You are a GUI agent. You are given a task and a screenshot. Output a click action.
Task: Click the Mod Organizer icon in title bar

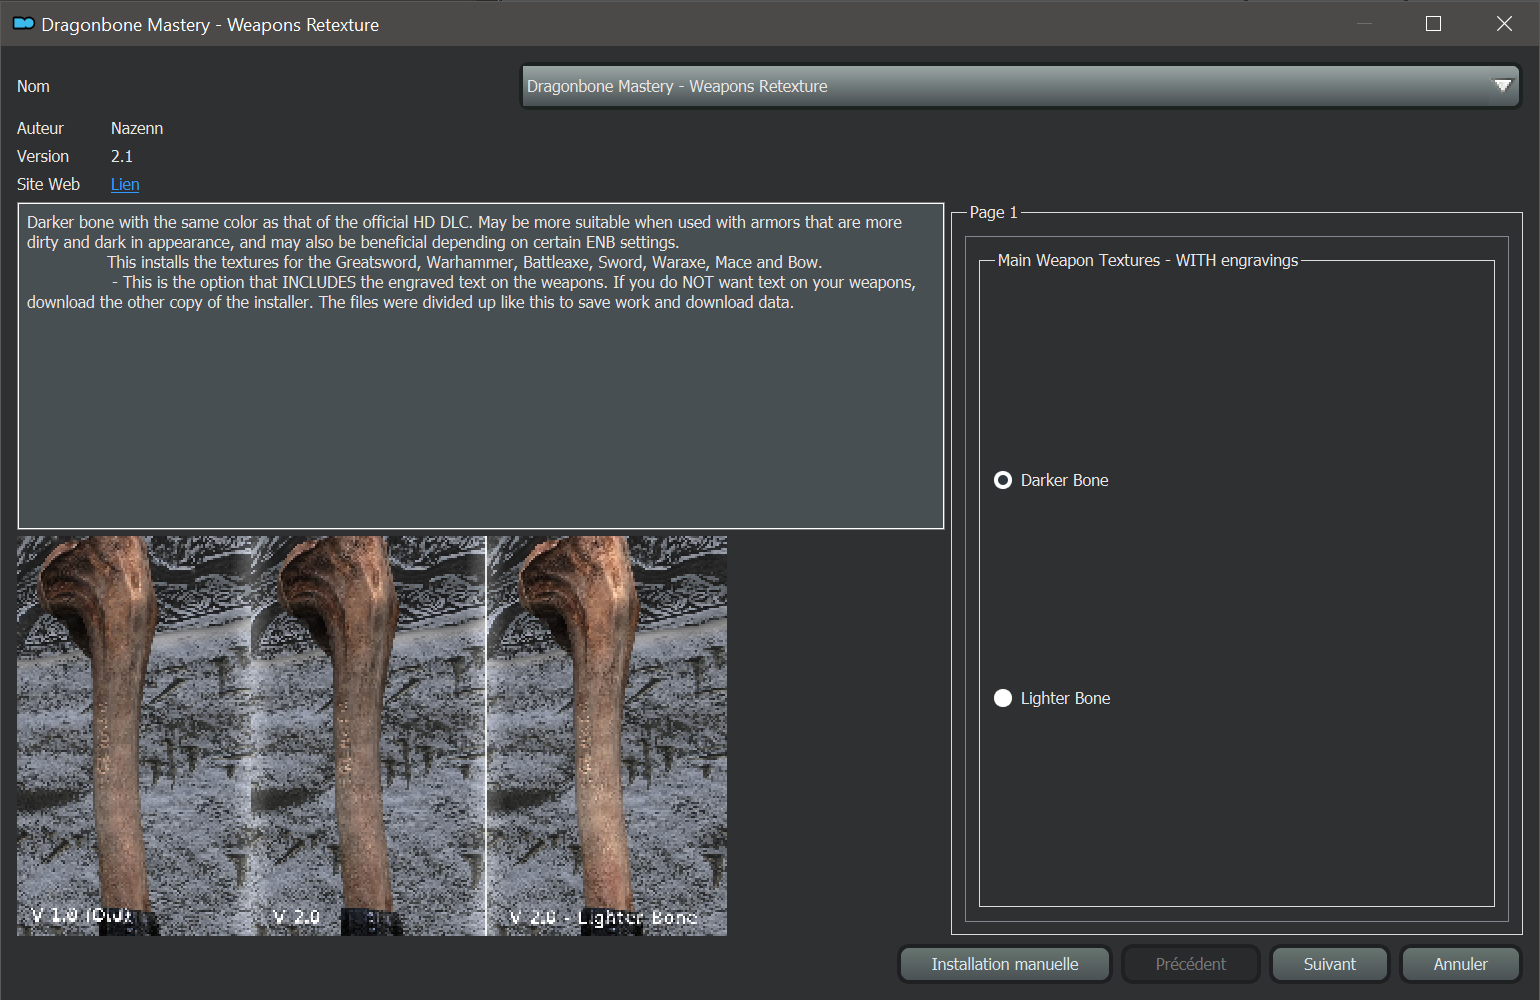(24, 23)
